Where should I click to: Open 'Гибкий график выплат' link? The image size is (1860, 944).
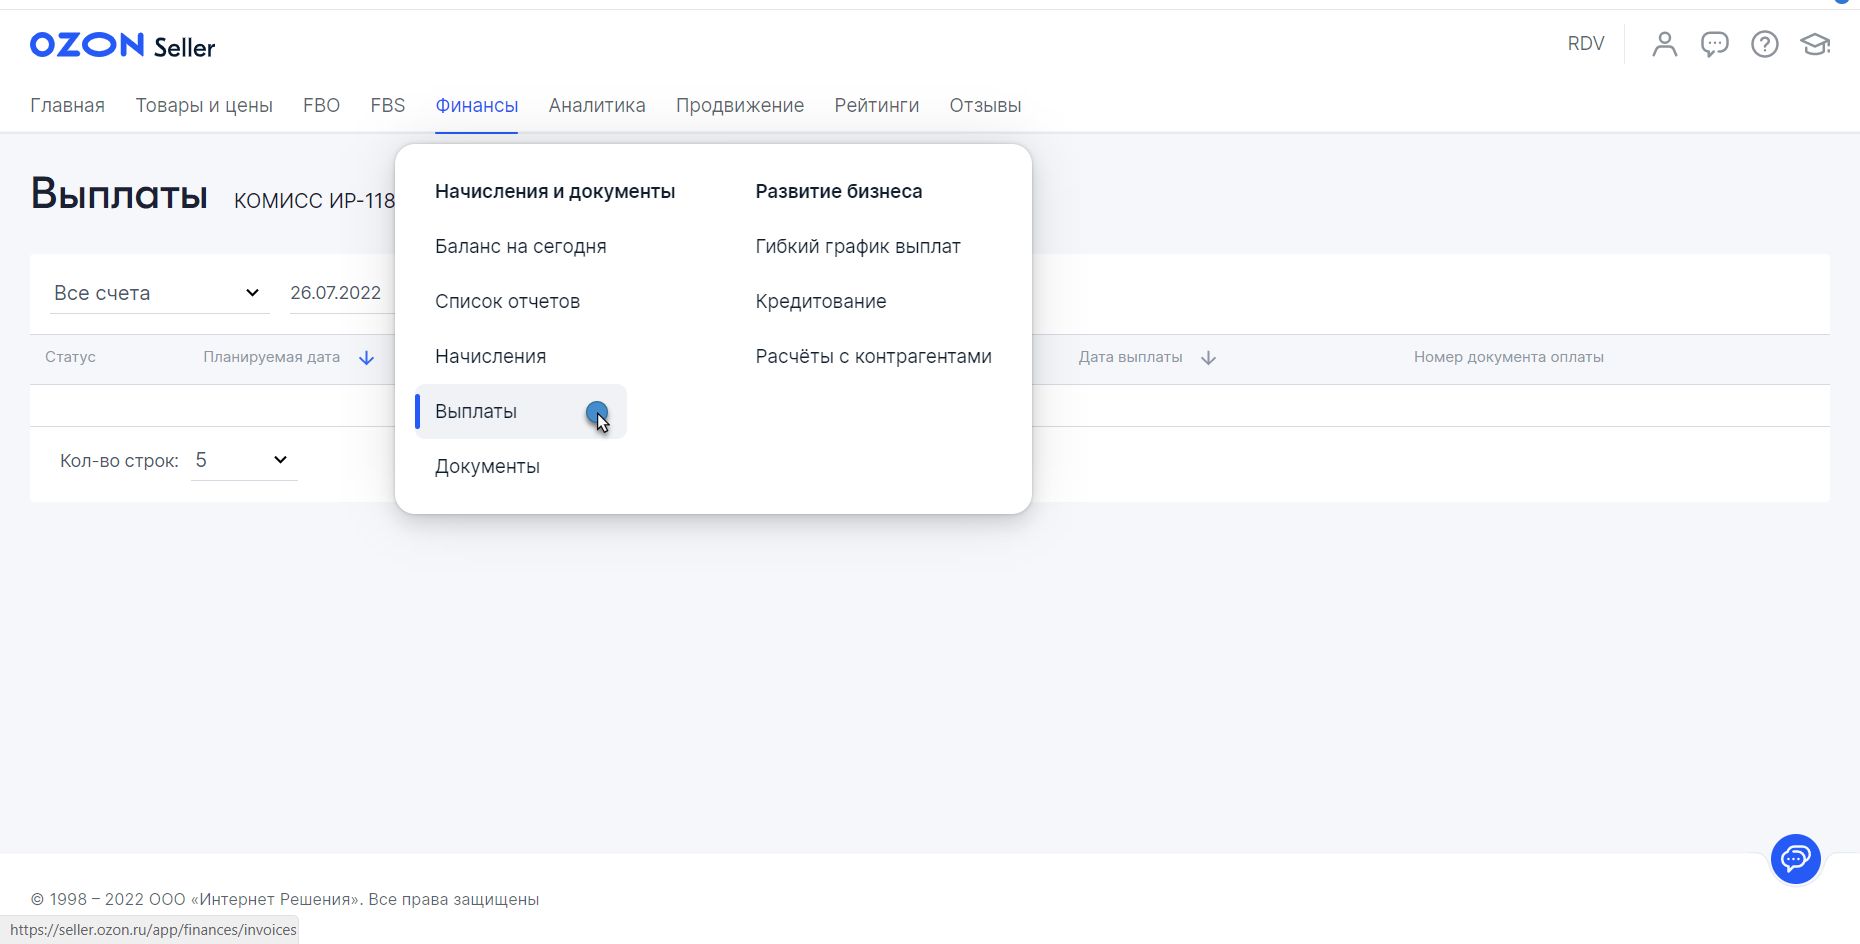(857, 247)
